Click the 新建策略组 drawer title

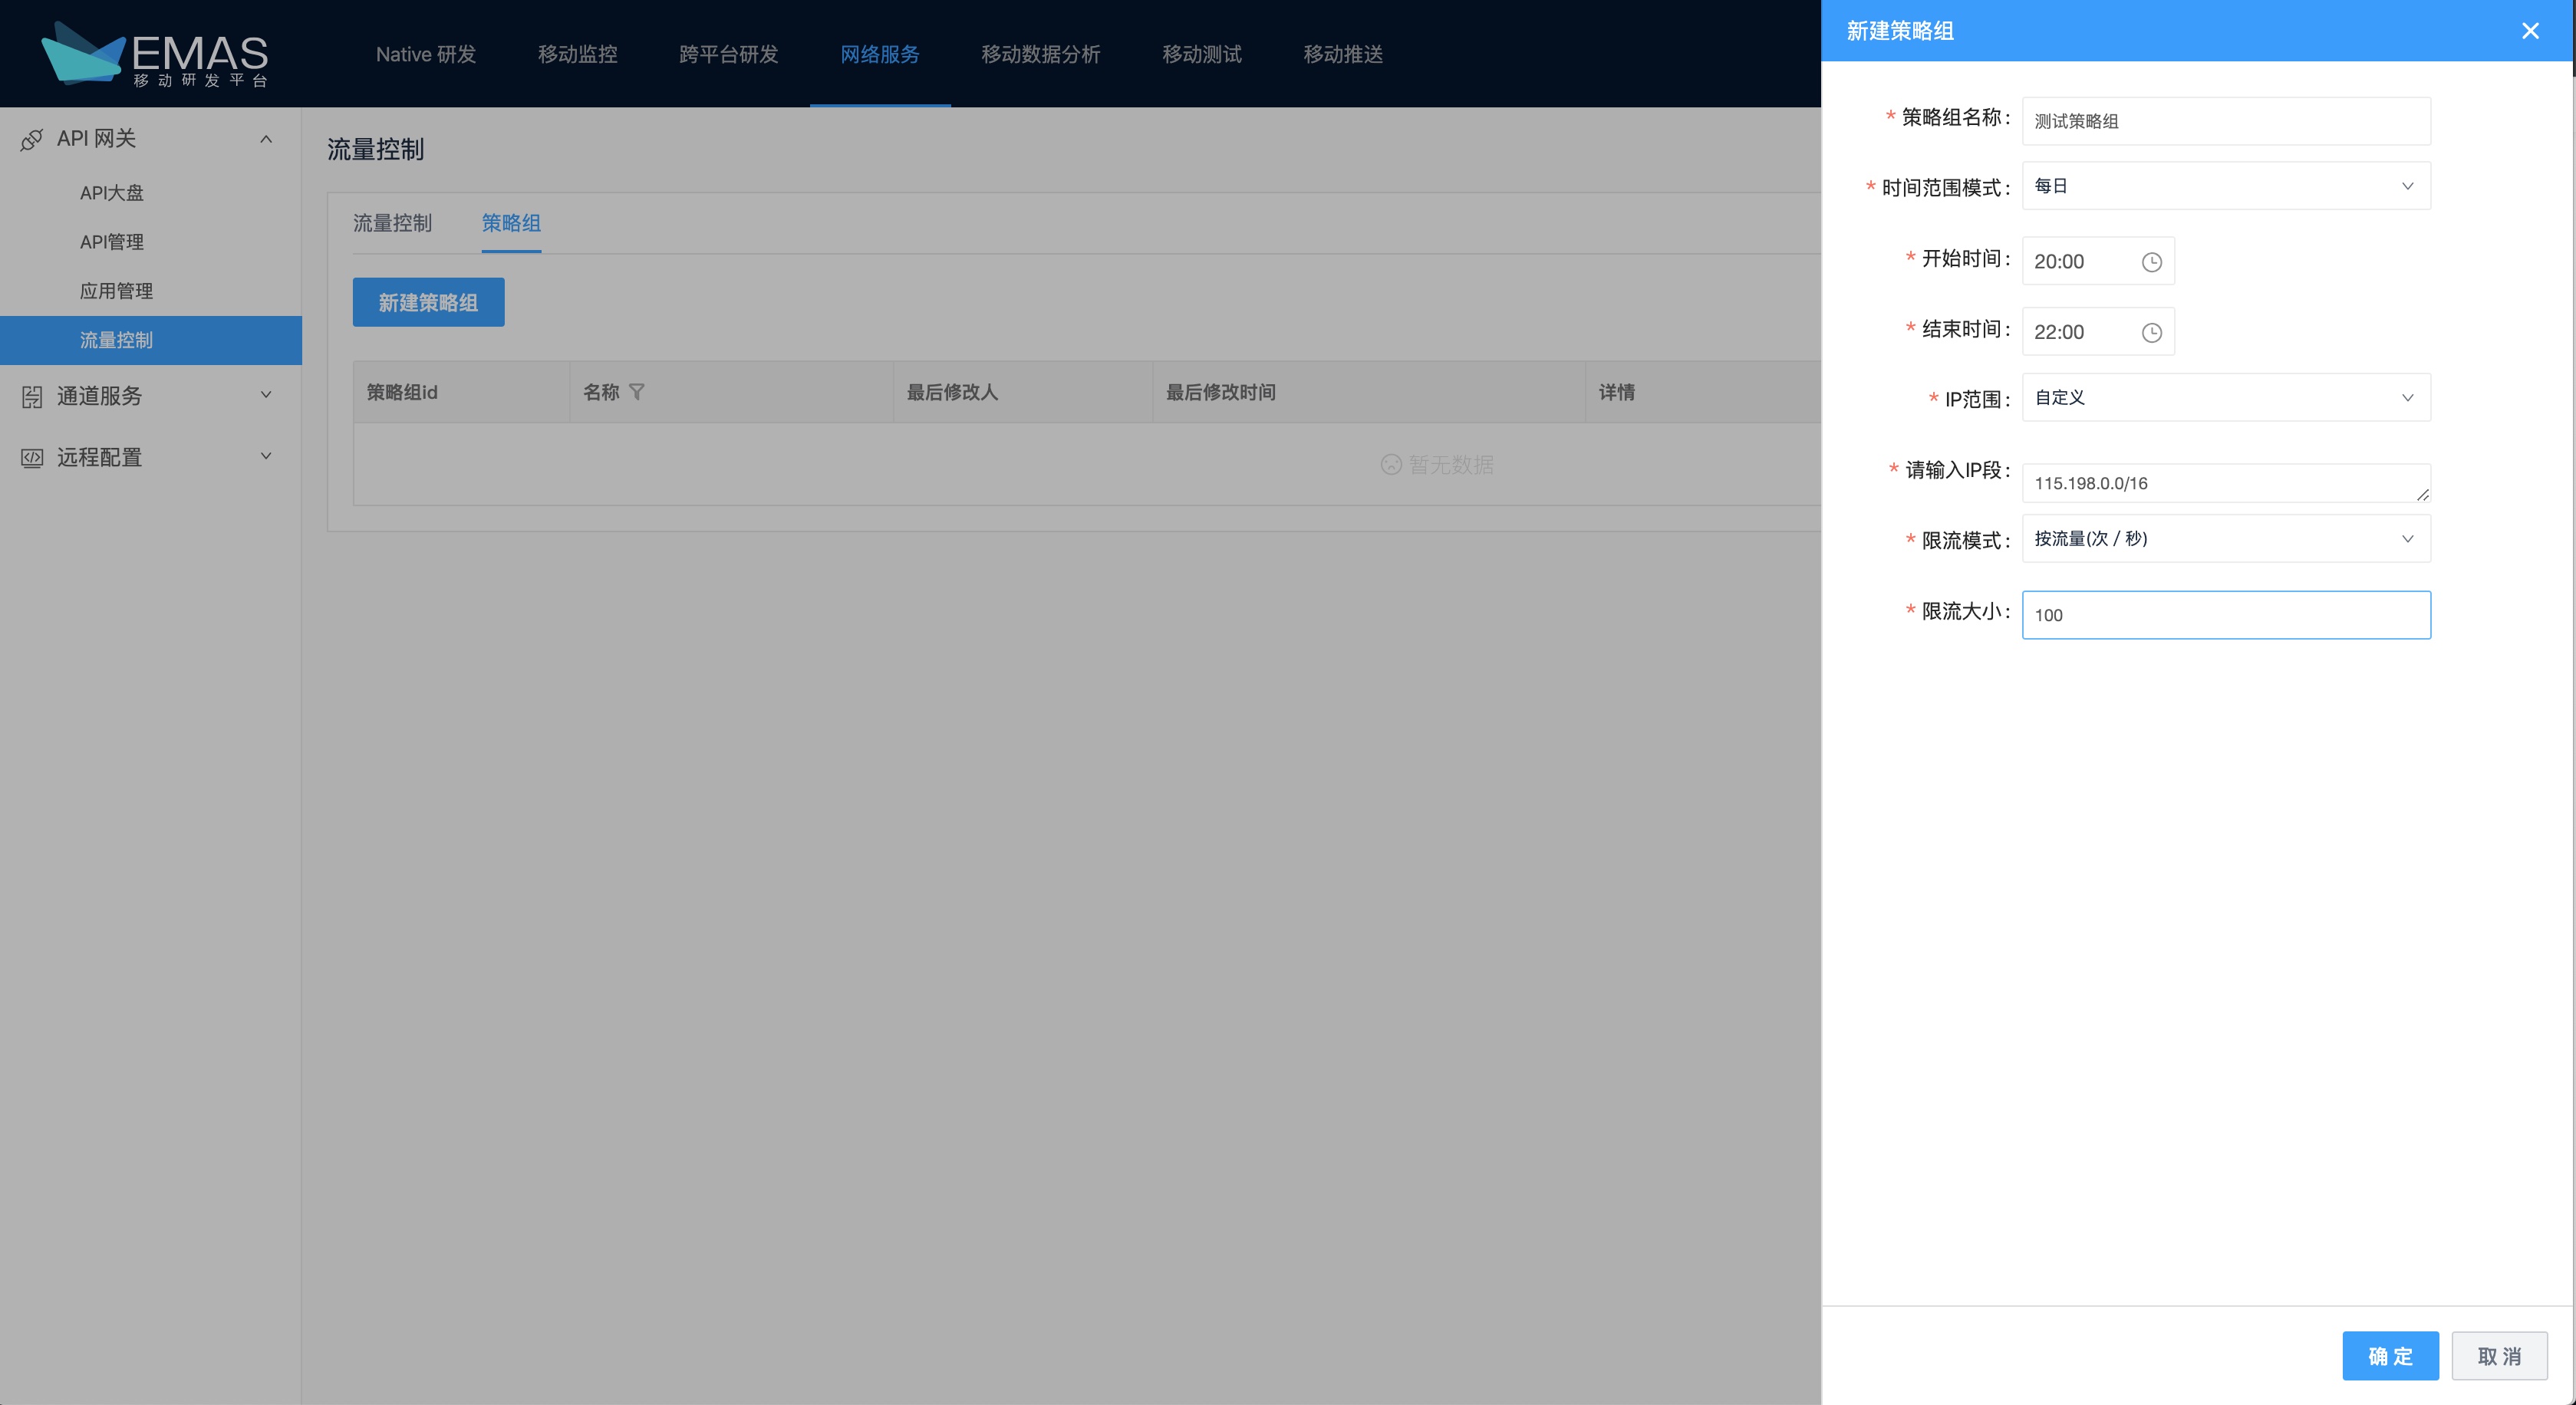[1900, 31]
